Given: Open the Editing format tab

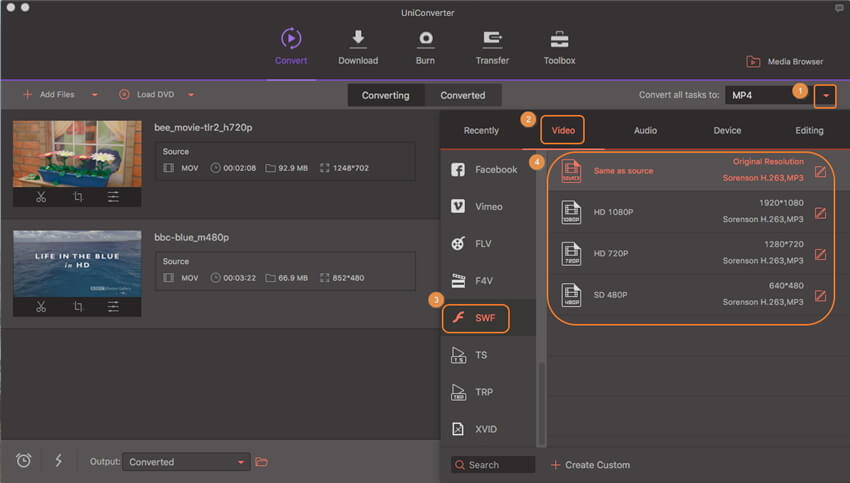Looking at the screenshot, I should coord(809,131).
